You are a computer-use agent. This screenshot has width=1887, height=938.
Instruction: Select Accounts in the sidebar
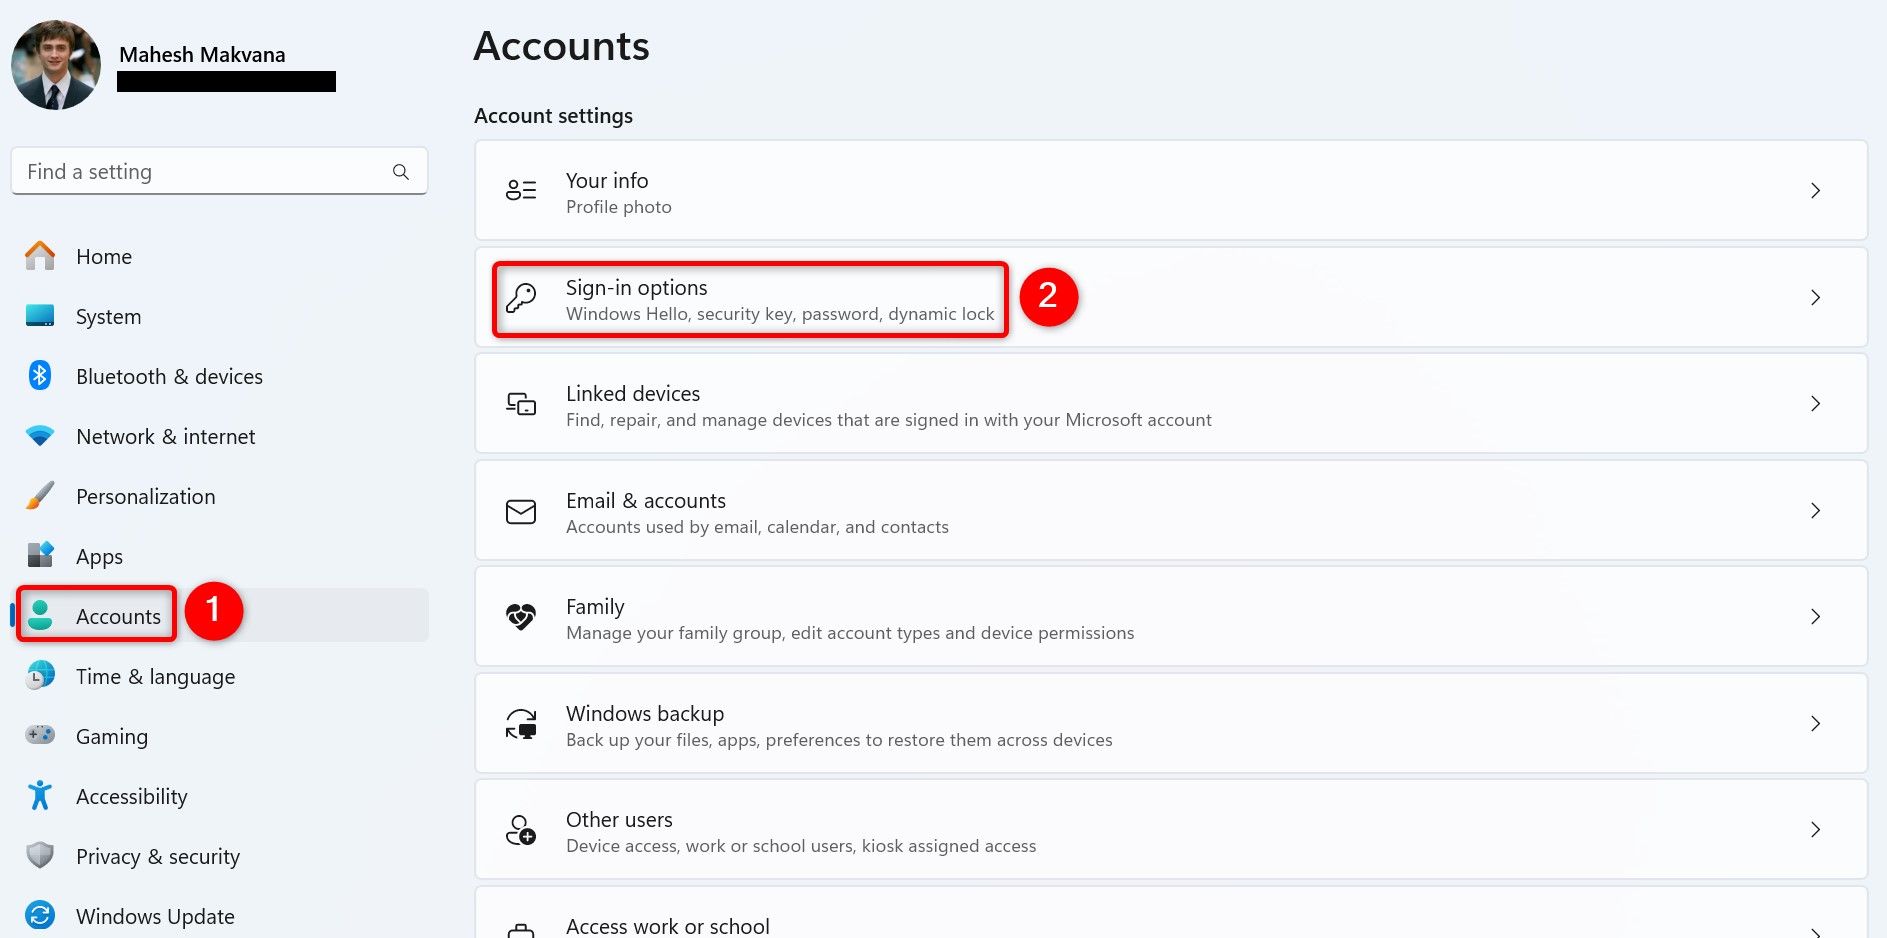tap(118, 616)
